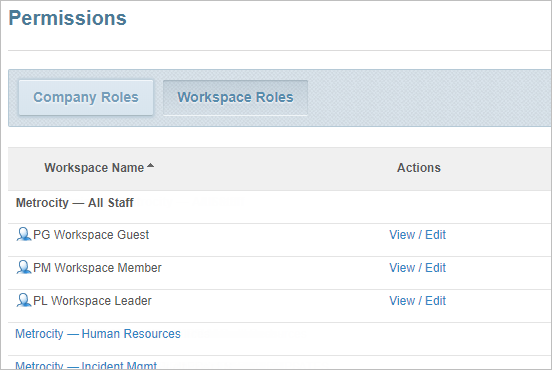Click the user icon beside PL Workspace Leader
This screenshot has width=552, height=370.
[24, 301]
